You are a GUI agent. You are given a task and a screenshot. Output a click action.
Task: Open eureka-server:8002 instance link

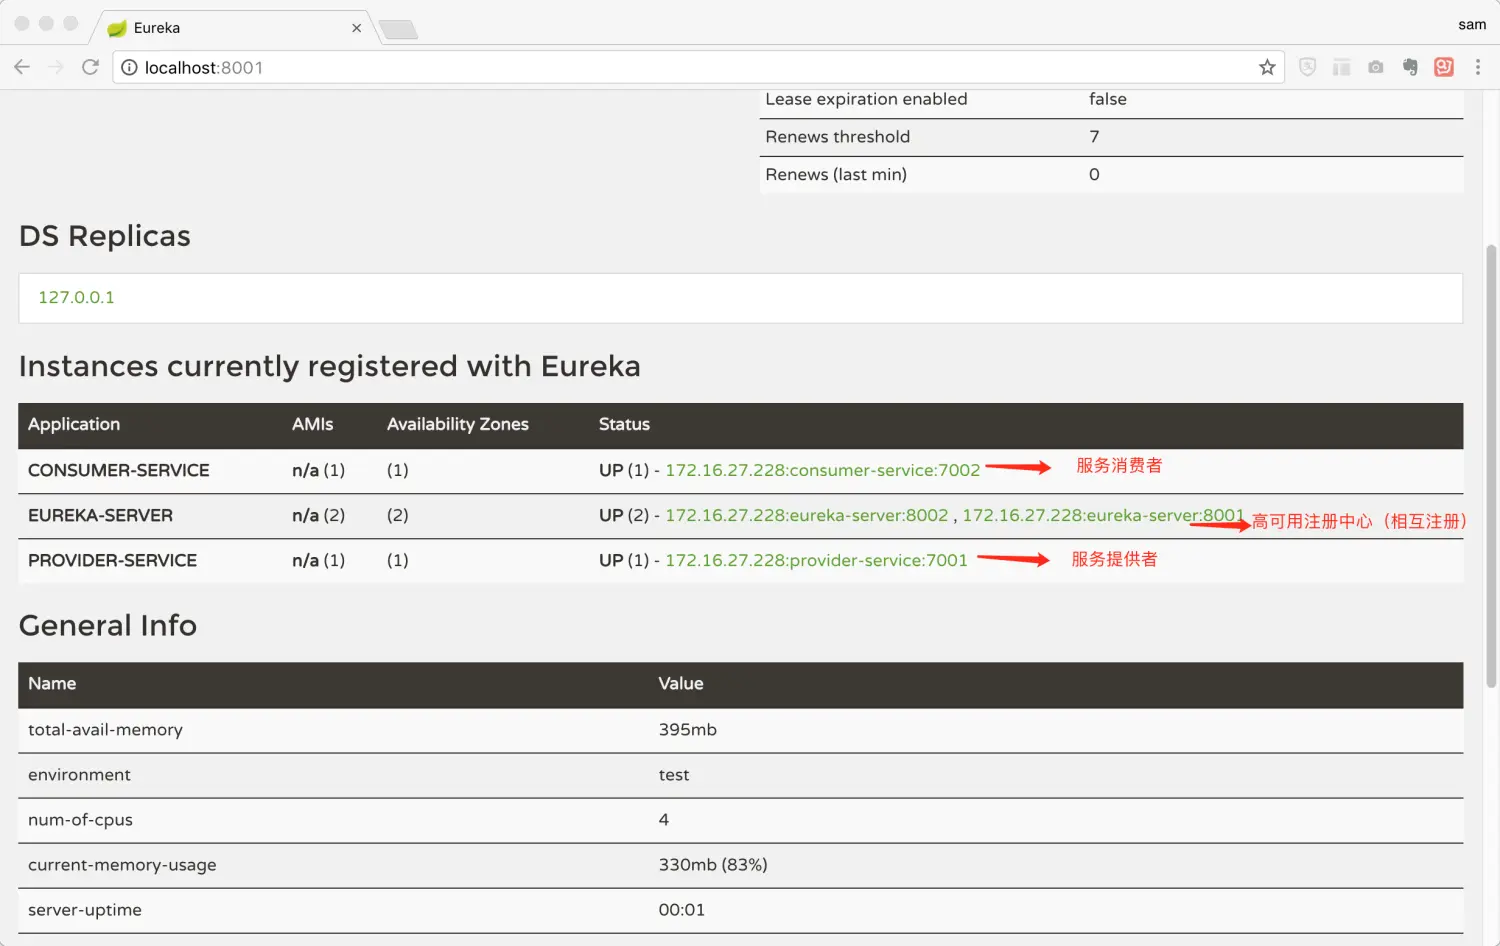pos(806,515)
